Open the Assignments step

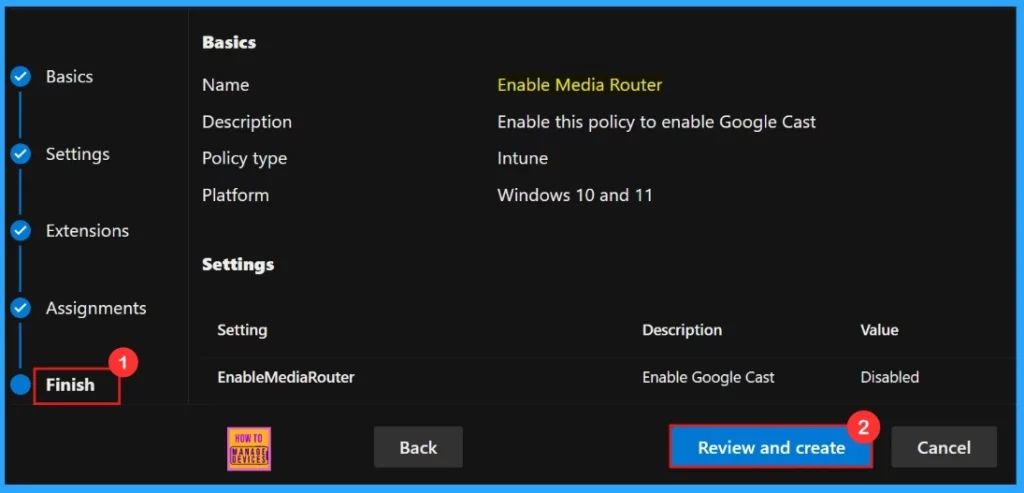(96, 308)
